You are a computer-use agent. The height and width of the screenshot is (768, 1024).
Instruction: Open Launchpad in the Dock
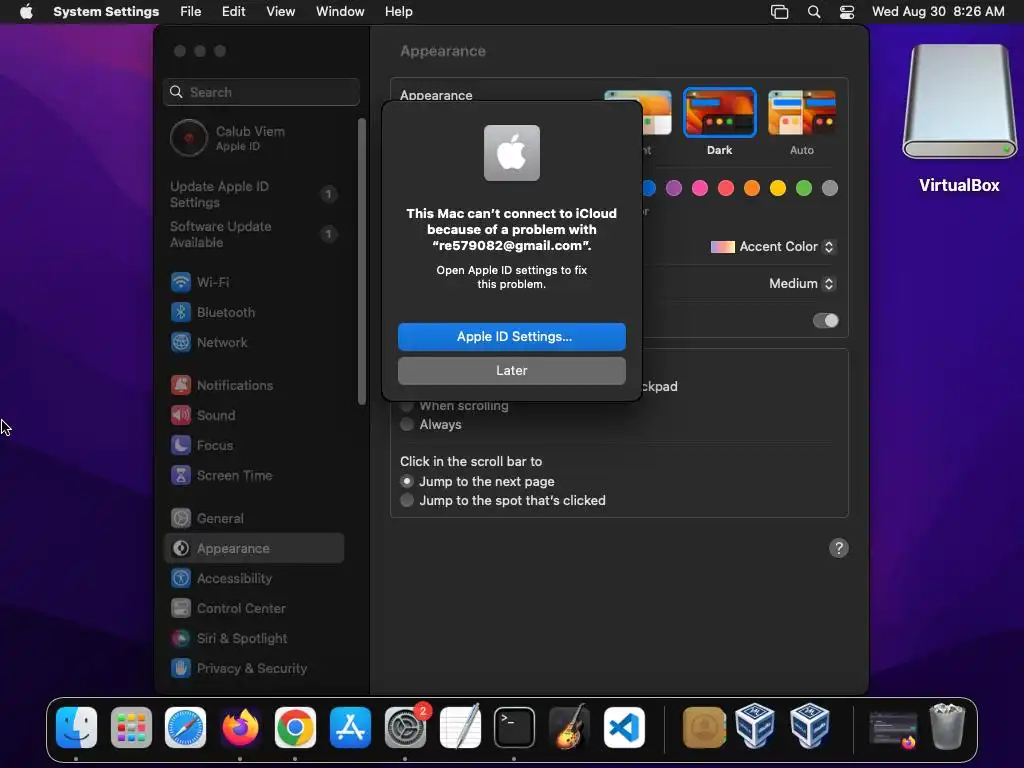(x=131, y=727)
